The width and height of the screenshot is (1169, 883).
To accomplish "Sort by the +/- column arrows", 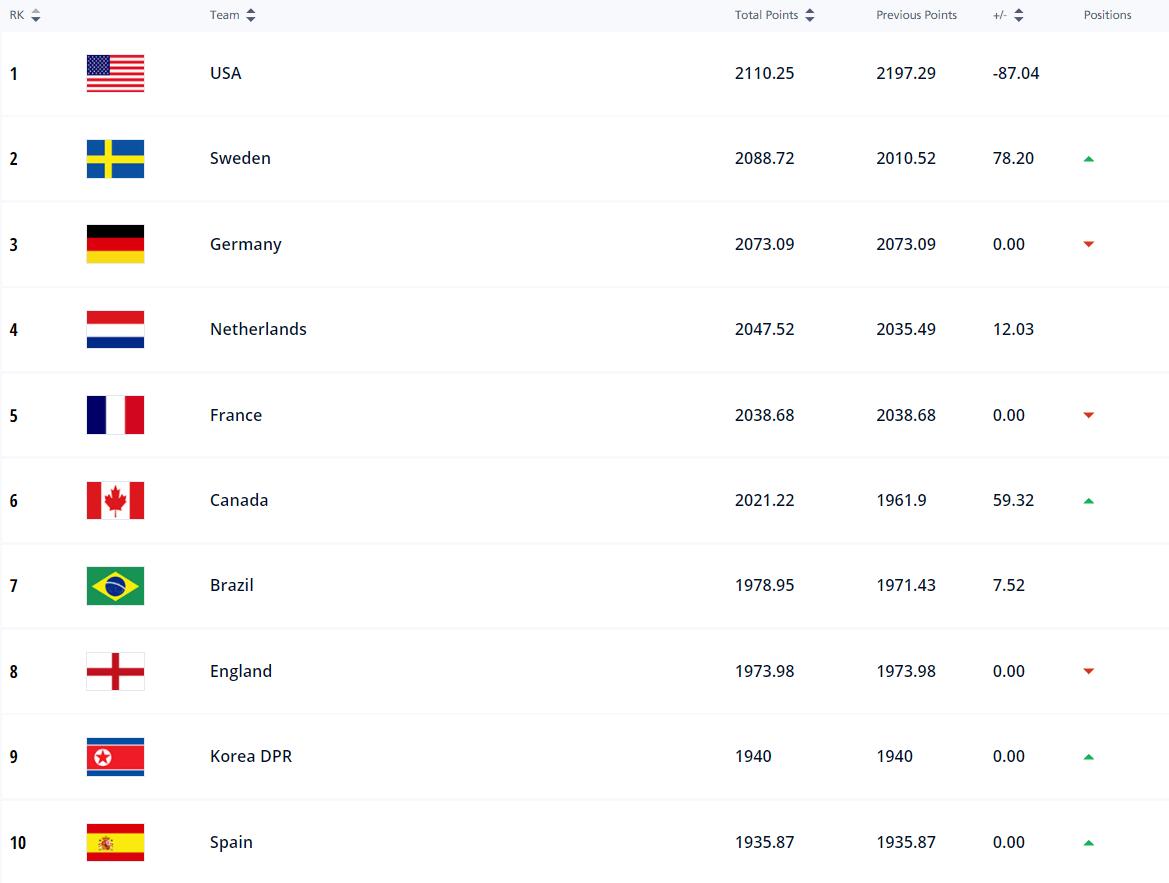I will tap(1019, 15).
